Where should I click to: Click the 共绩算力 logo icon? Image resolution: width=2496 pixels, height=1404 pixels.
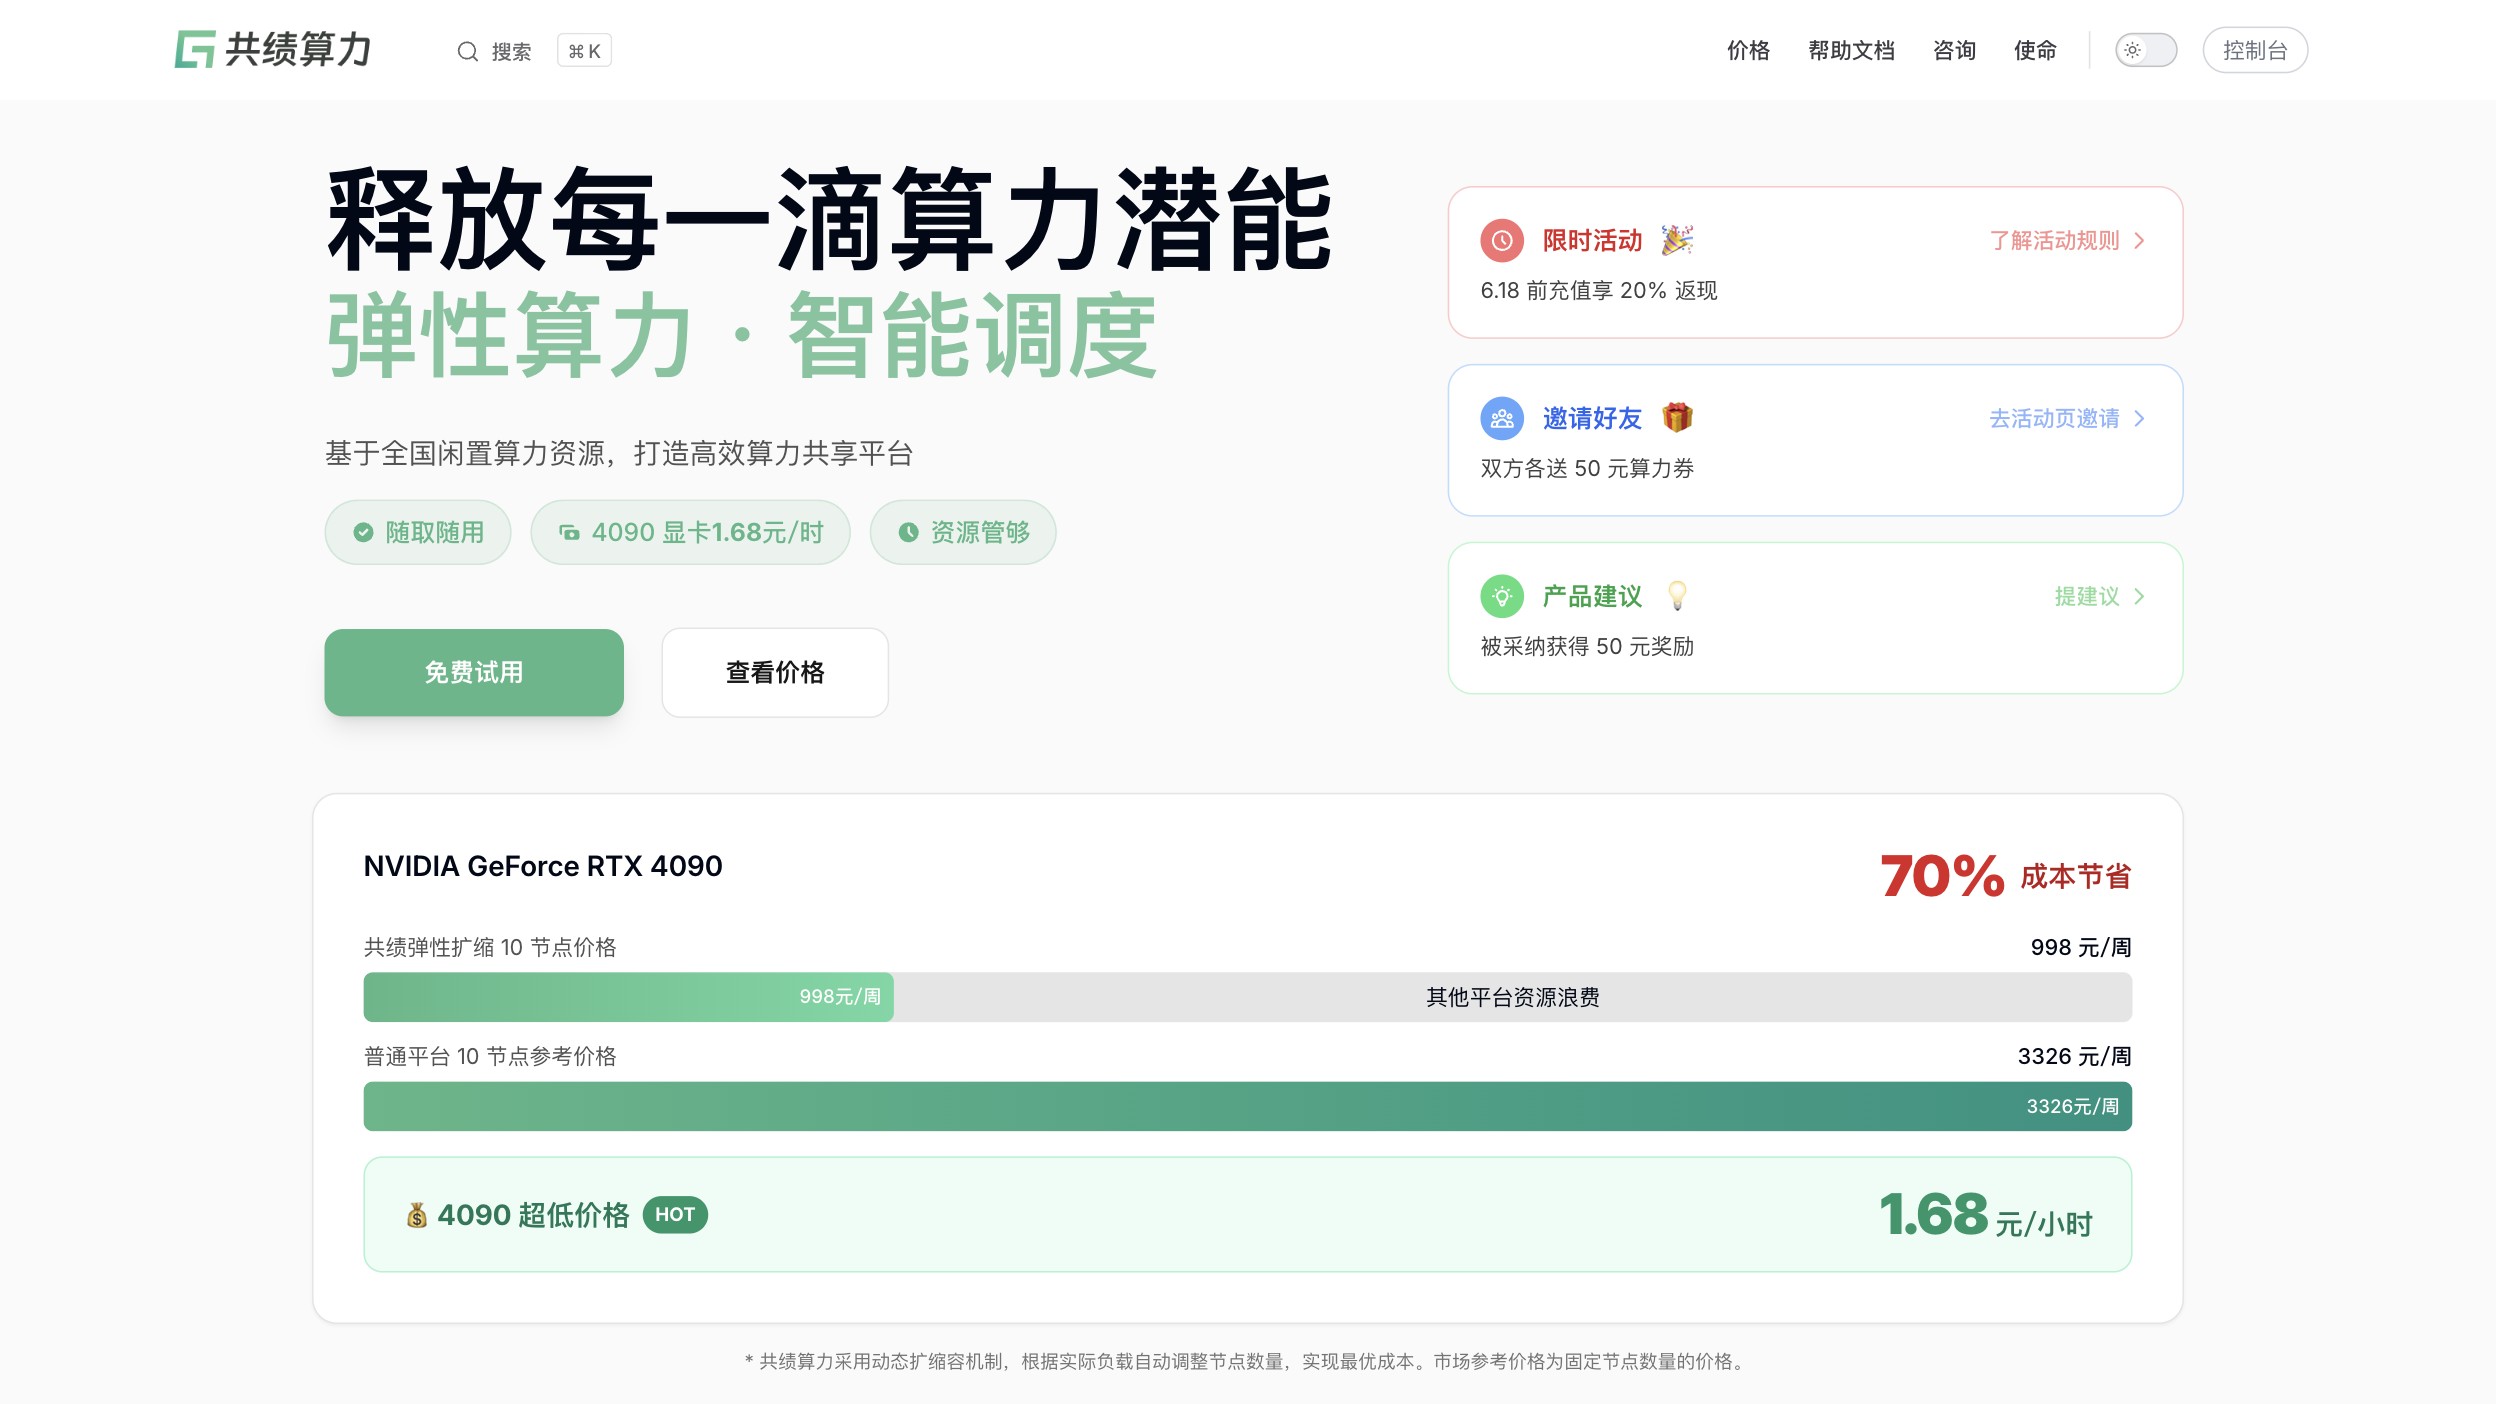pyautogui.click(x=197, y=50)
